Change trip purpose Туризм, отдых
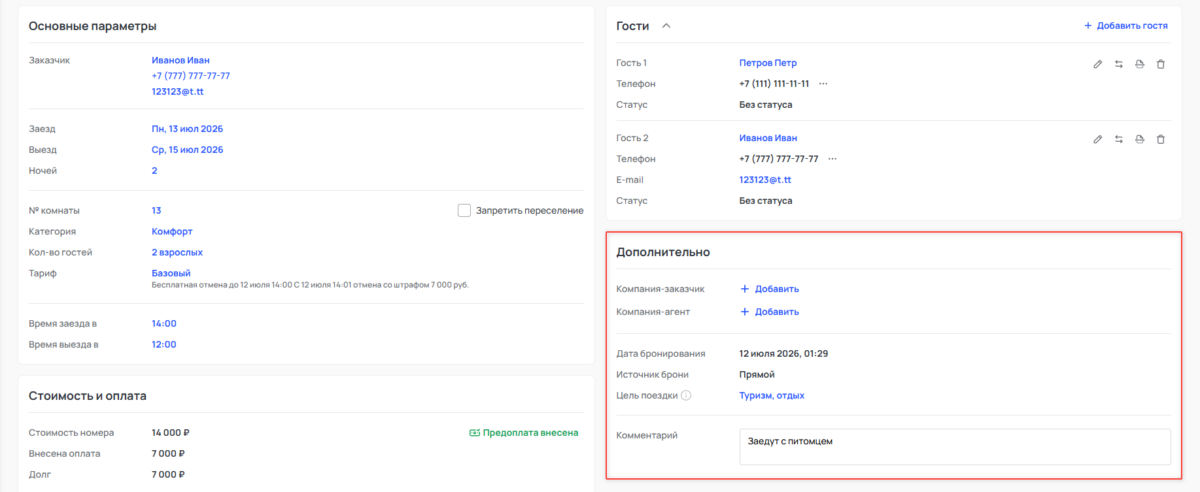 click(x=772, y=396)
